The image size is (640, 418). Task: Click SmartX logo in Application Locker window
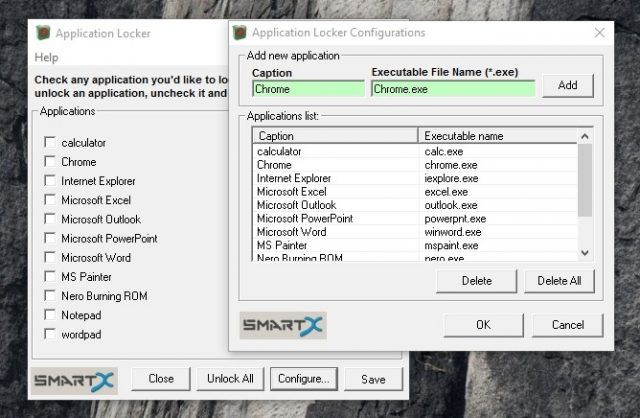(x=74, y=380)
